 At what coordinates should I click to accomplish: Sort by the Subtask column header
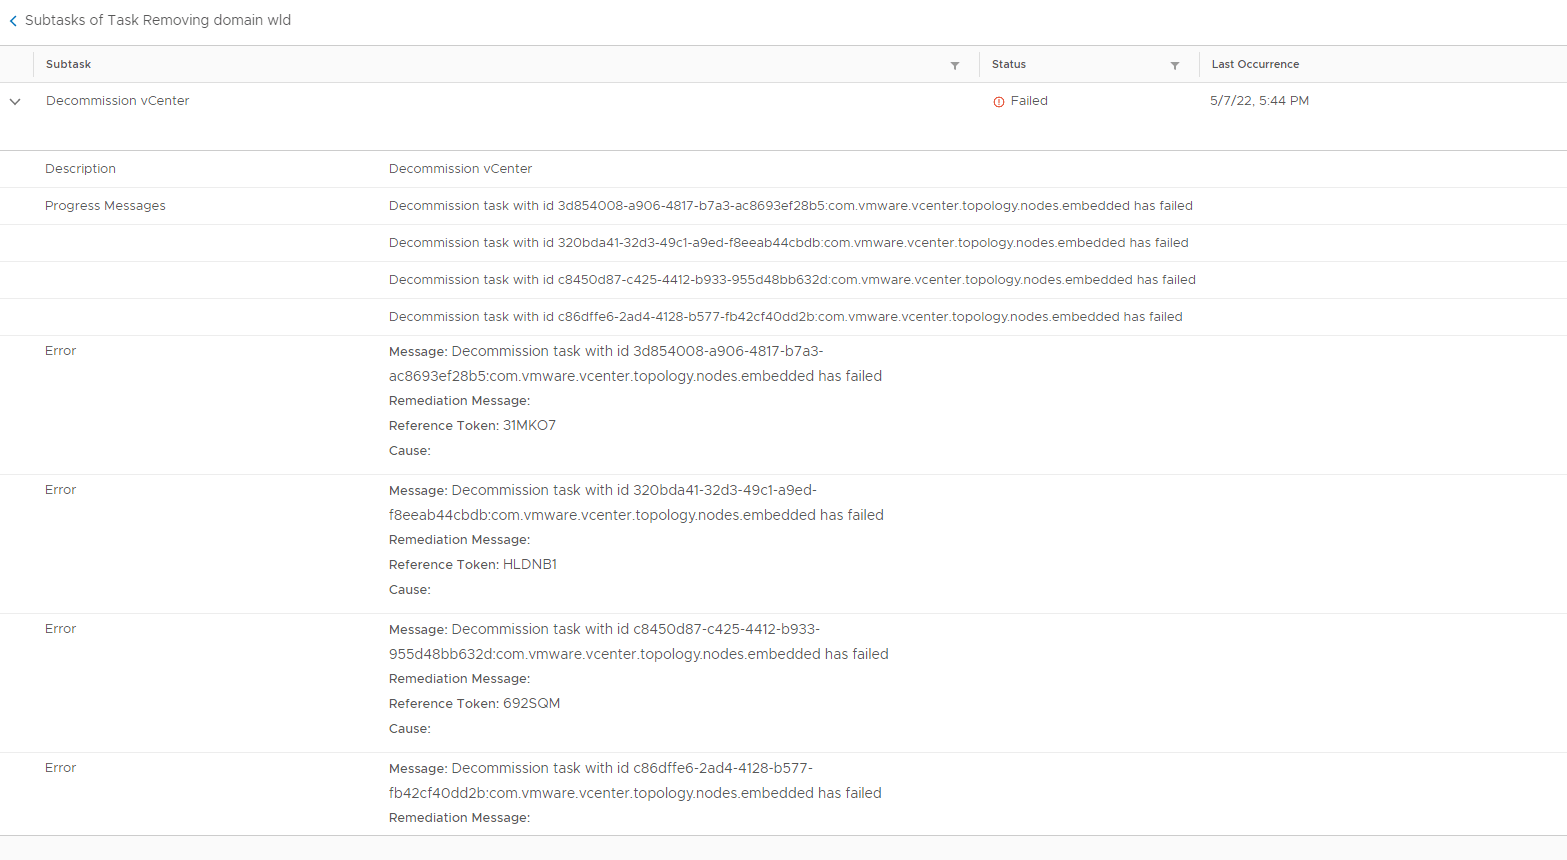coord(68,64)
